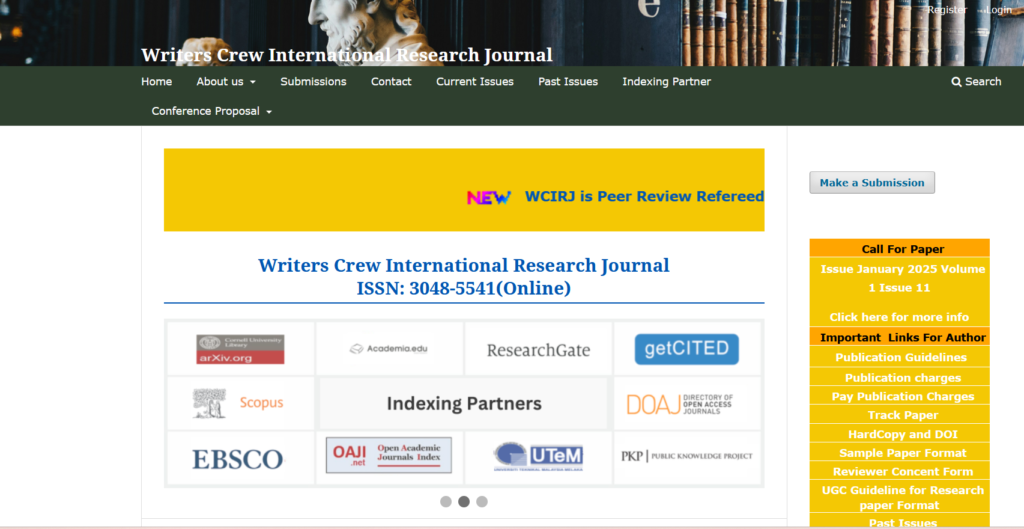Click the HardCopy and DOI link
This screenshot has width=1024, height=529.
903,434
